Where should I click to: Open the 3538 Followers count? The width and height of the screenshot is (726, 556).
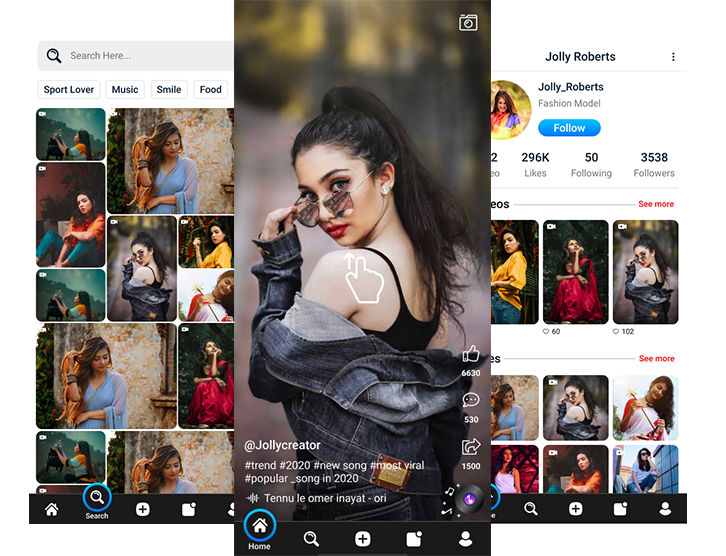654,164
